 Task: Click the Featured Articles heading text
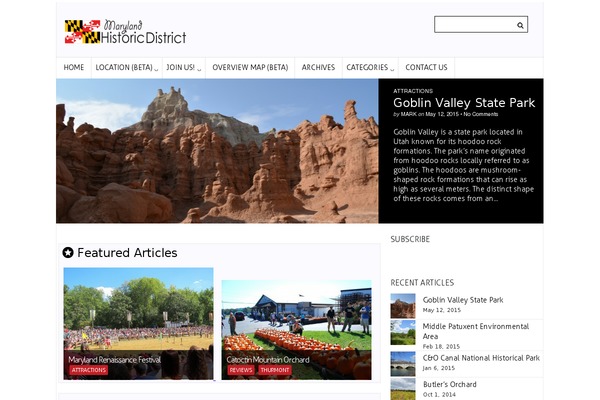click(127, 253)
